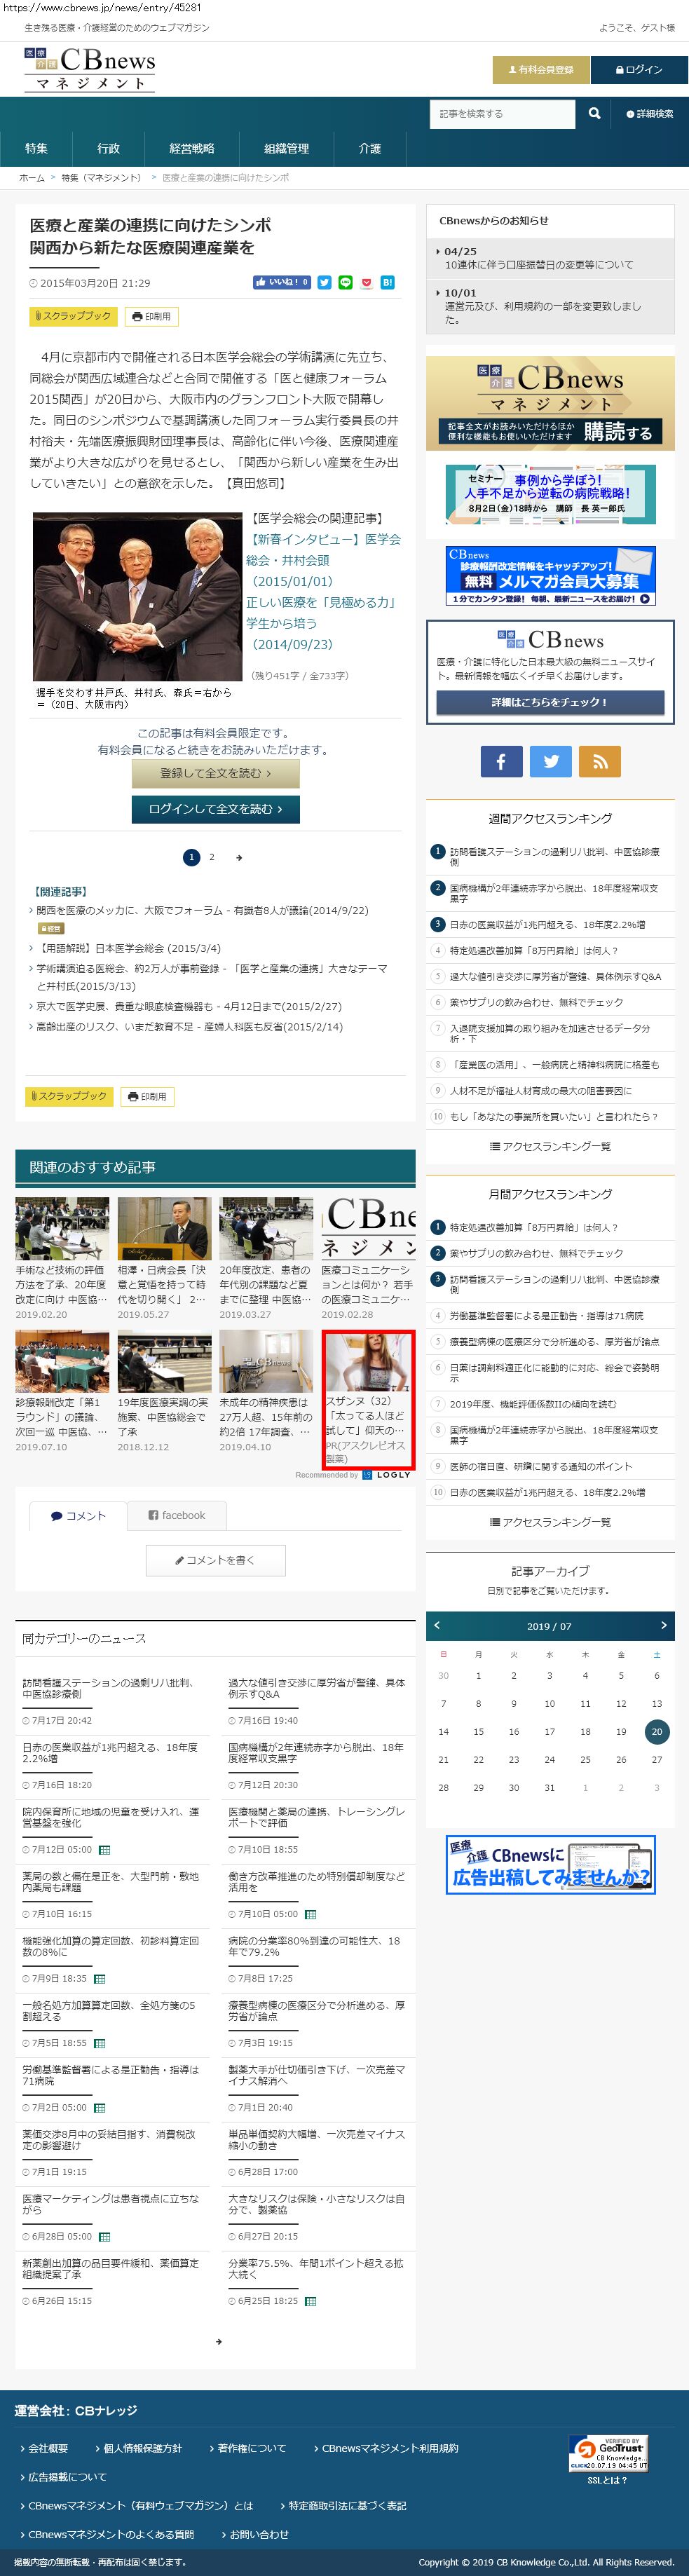
Task: Open the sidebar Twitter square icon
Action: tap(551, 761)
